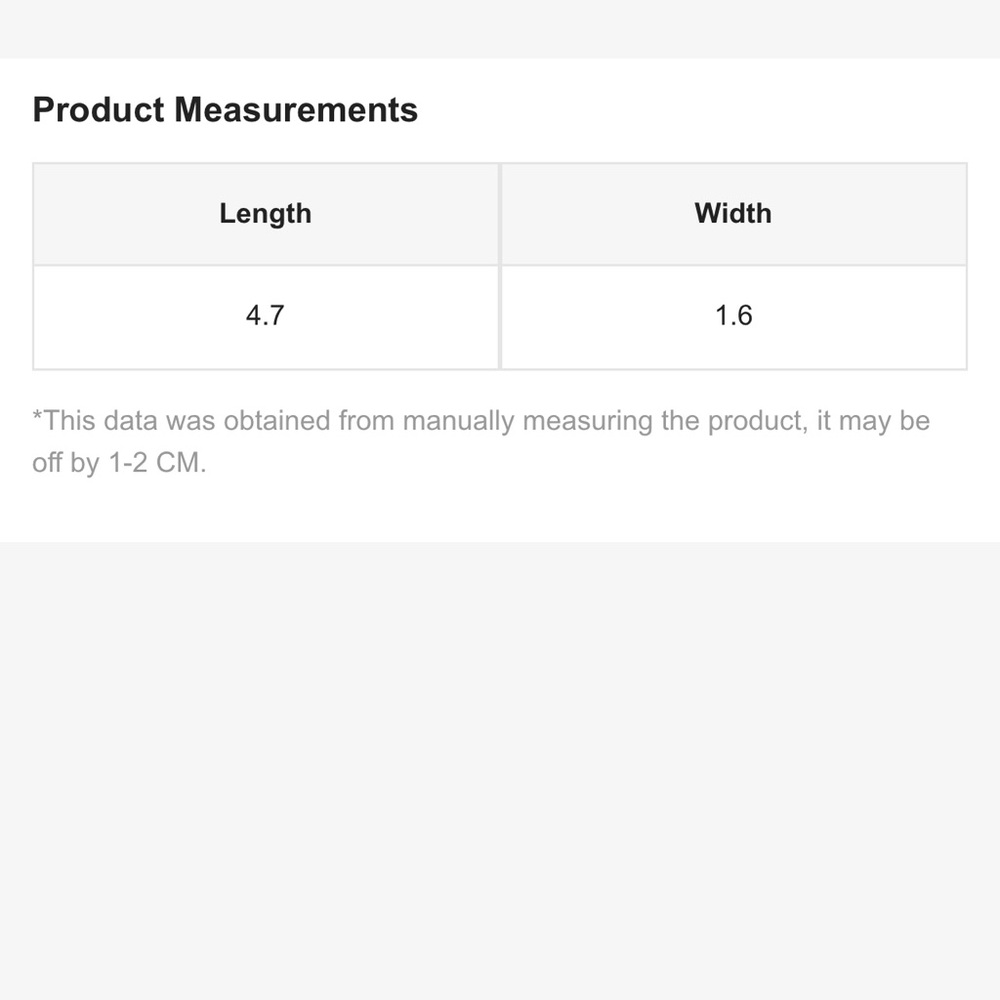The height and width of the screenshot is (1000, 1000).
Task: Click "This data" at the disclaimer start
Action: (100, 421)
